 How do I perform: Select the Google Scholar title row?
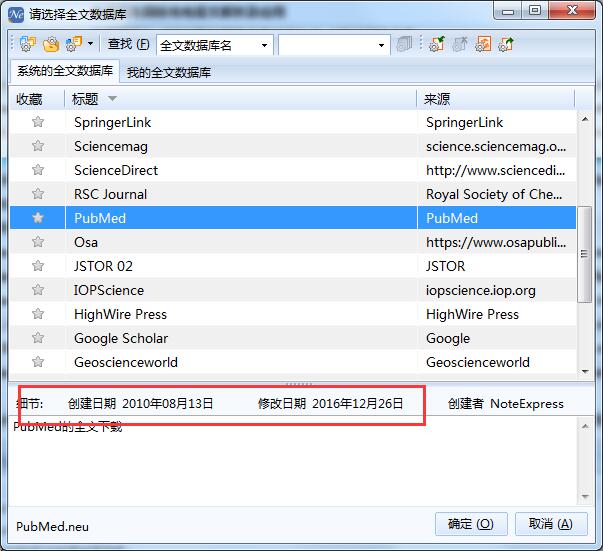241,338
